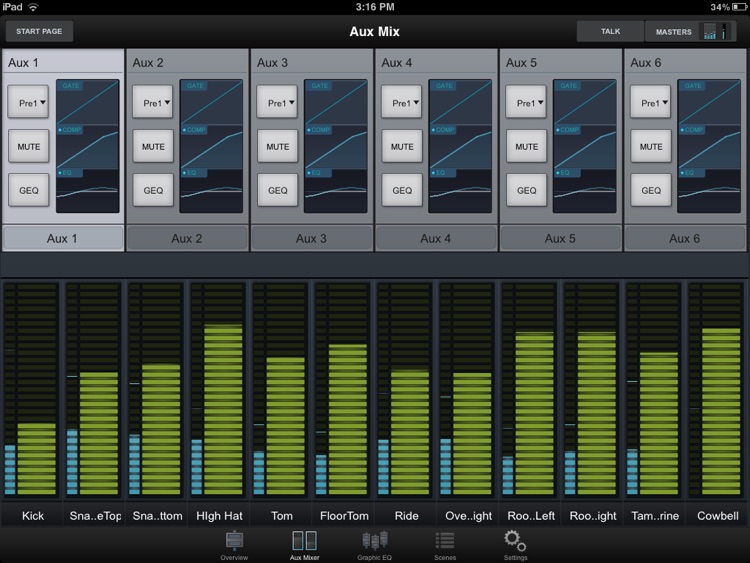The width and height of the screenshot is (750, 563).
Task: Open Aux 1 GATE graph
Action: [88, 102]
